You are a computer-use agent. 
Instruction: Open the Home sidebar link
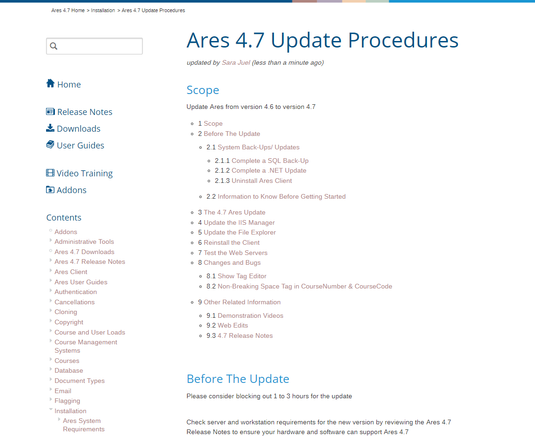(69, 84)
